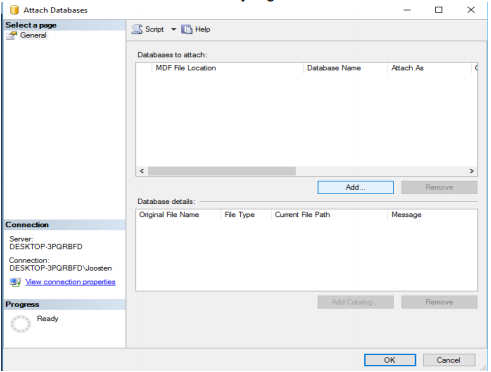491x372 pixels.
Task: Open the Script dropdown arrow
Action: [x=173, y=29]
